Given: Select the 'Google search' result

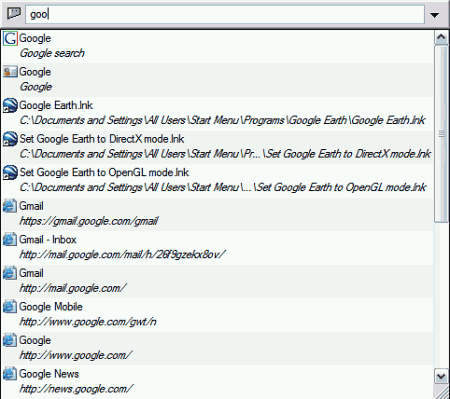Looking at the screenshot, I should tap(217, 46).
